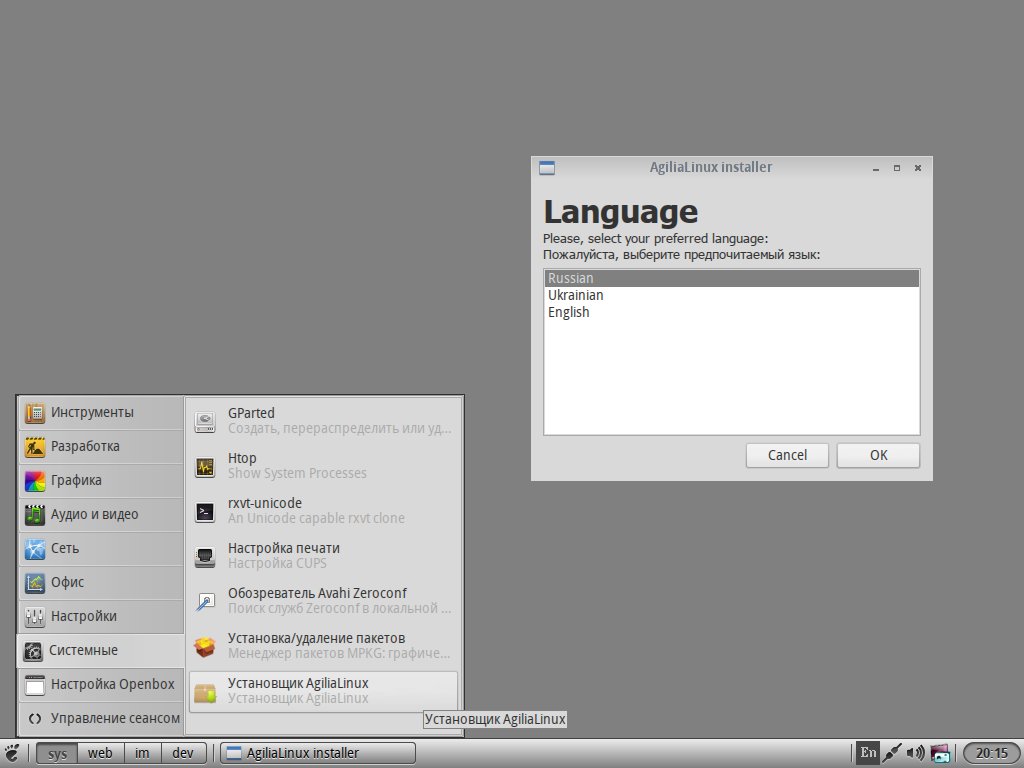This screenshot has width=1024, height=768.
Task: Open the Офис menu category
Action: pyautogui.click(x=101, y=583)
